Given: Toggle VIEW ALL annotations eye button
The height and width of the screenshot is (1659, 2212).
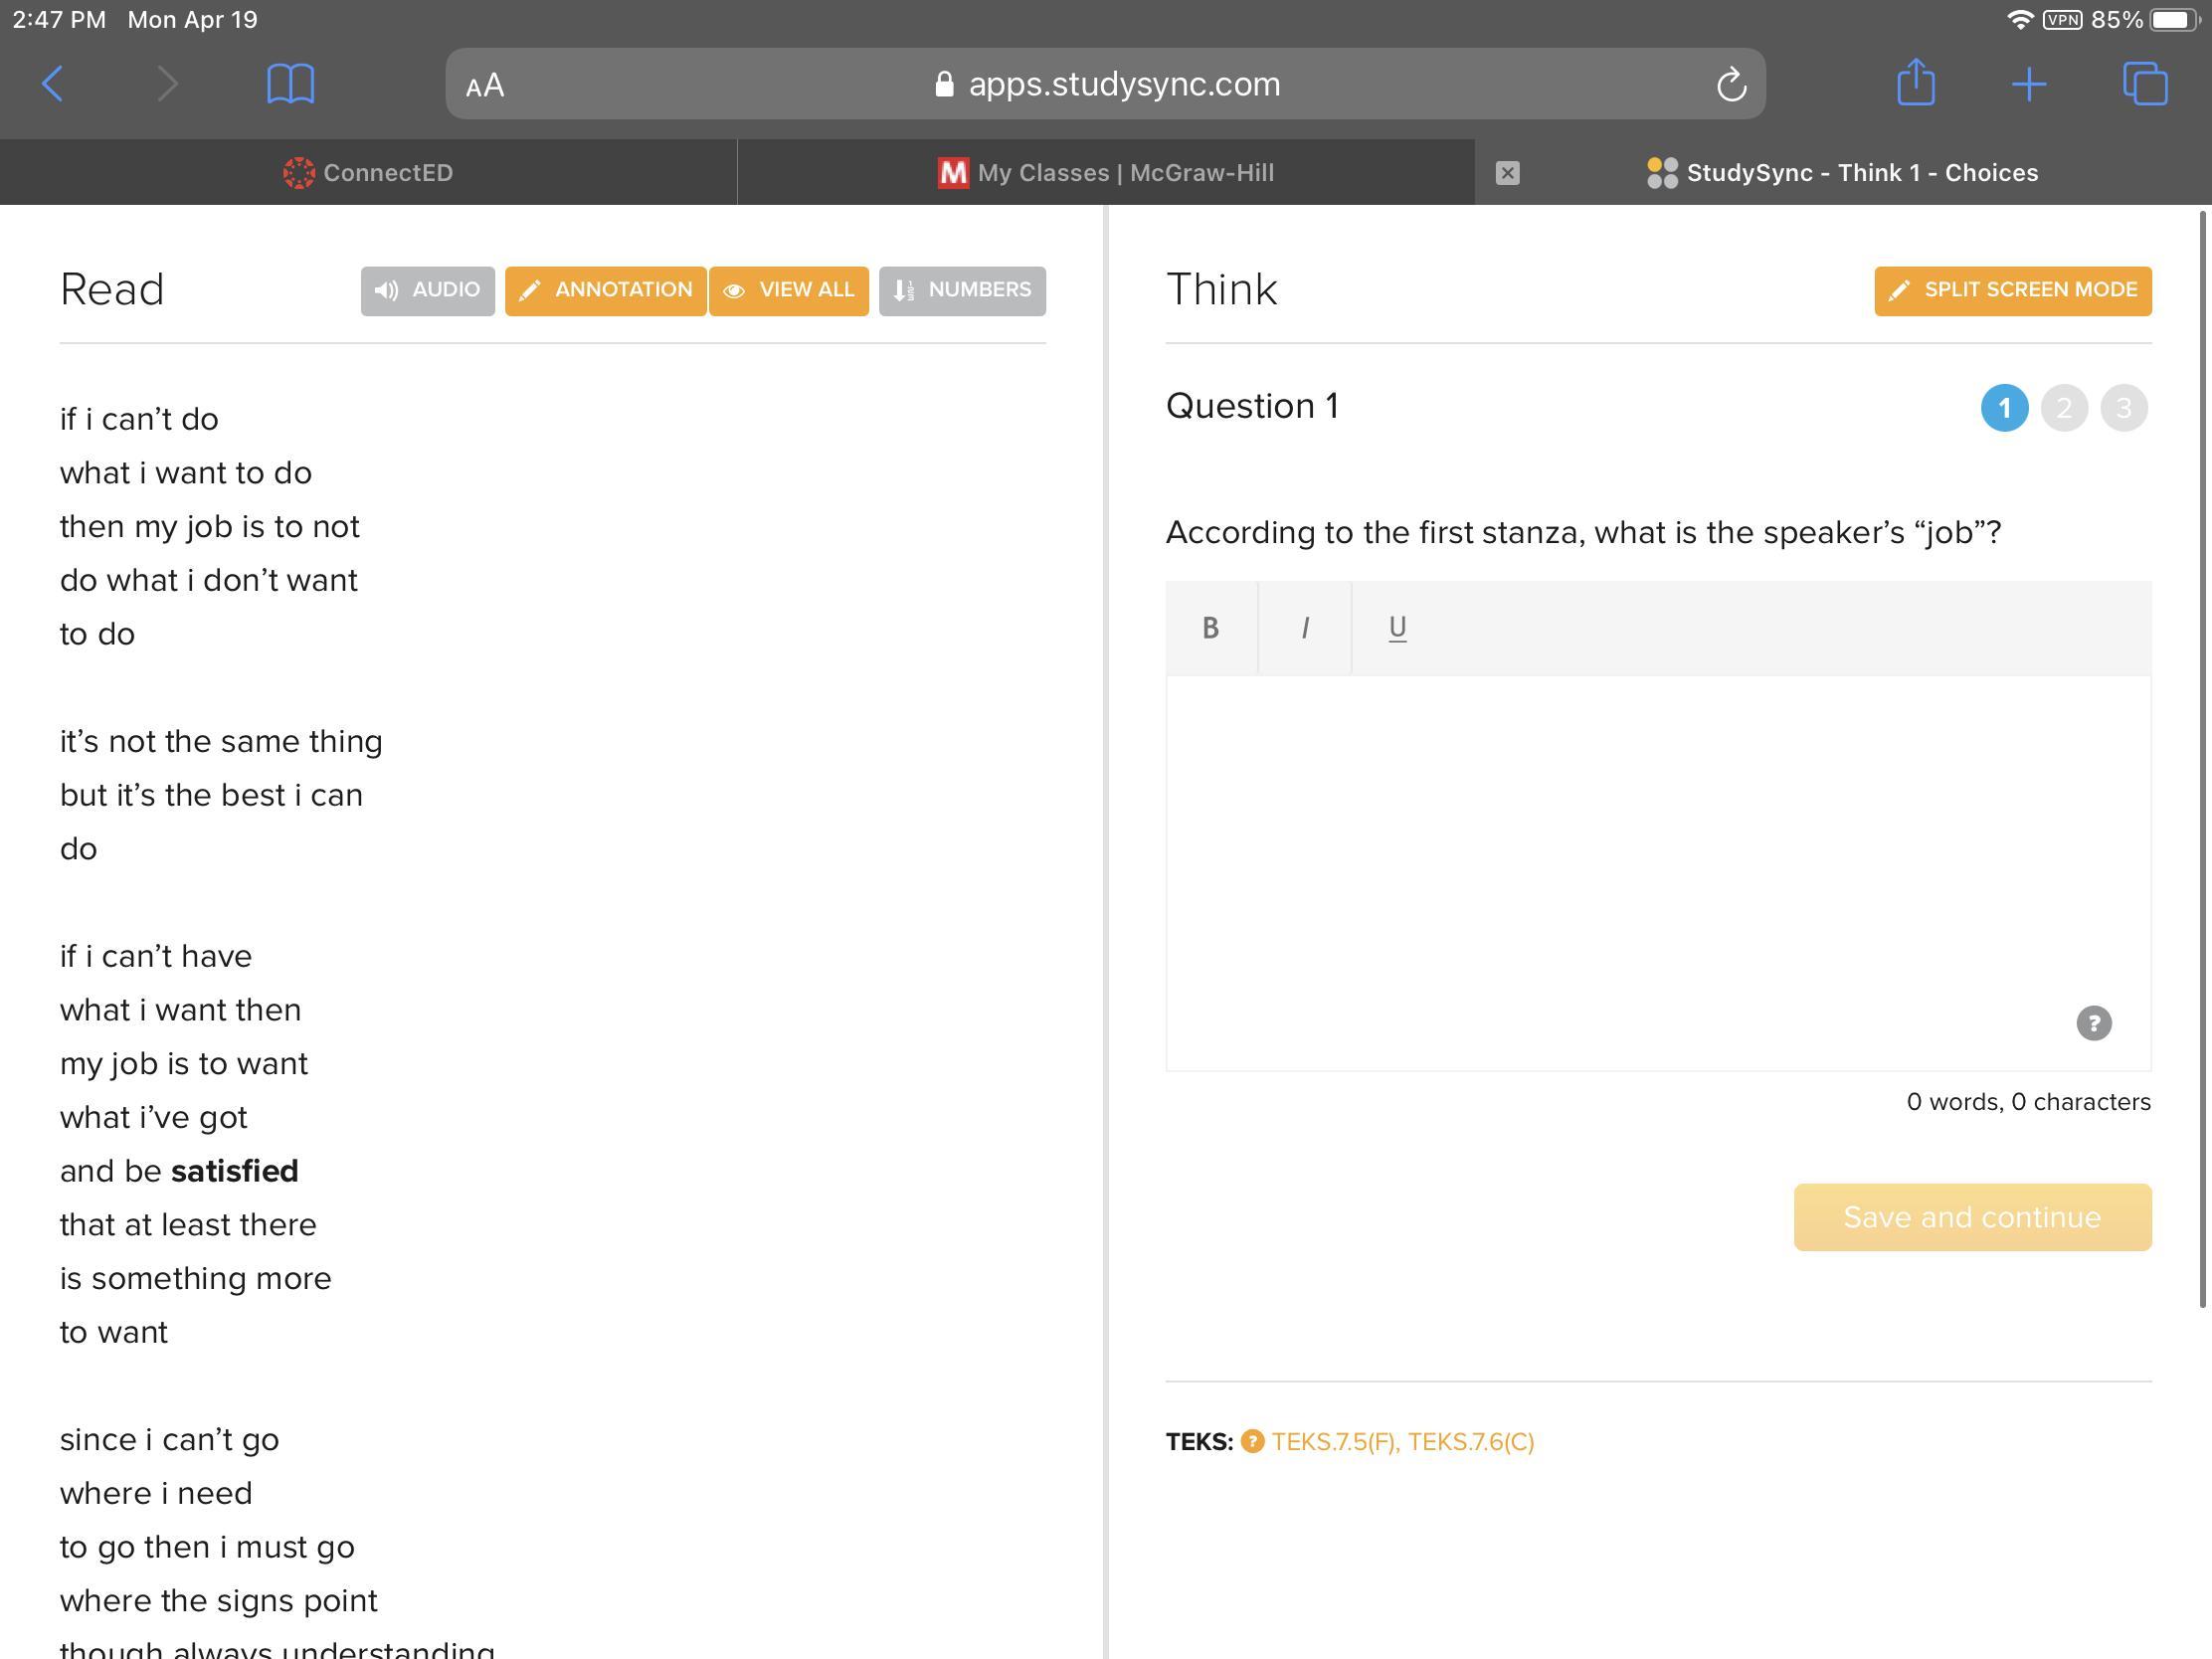Looking at the screenshot, I should coord(788,290).
